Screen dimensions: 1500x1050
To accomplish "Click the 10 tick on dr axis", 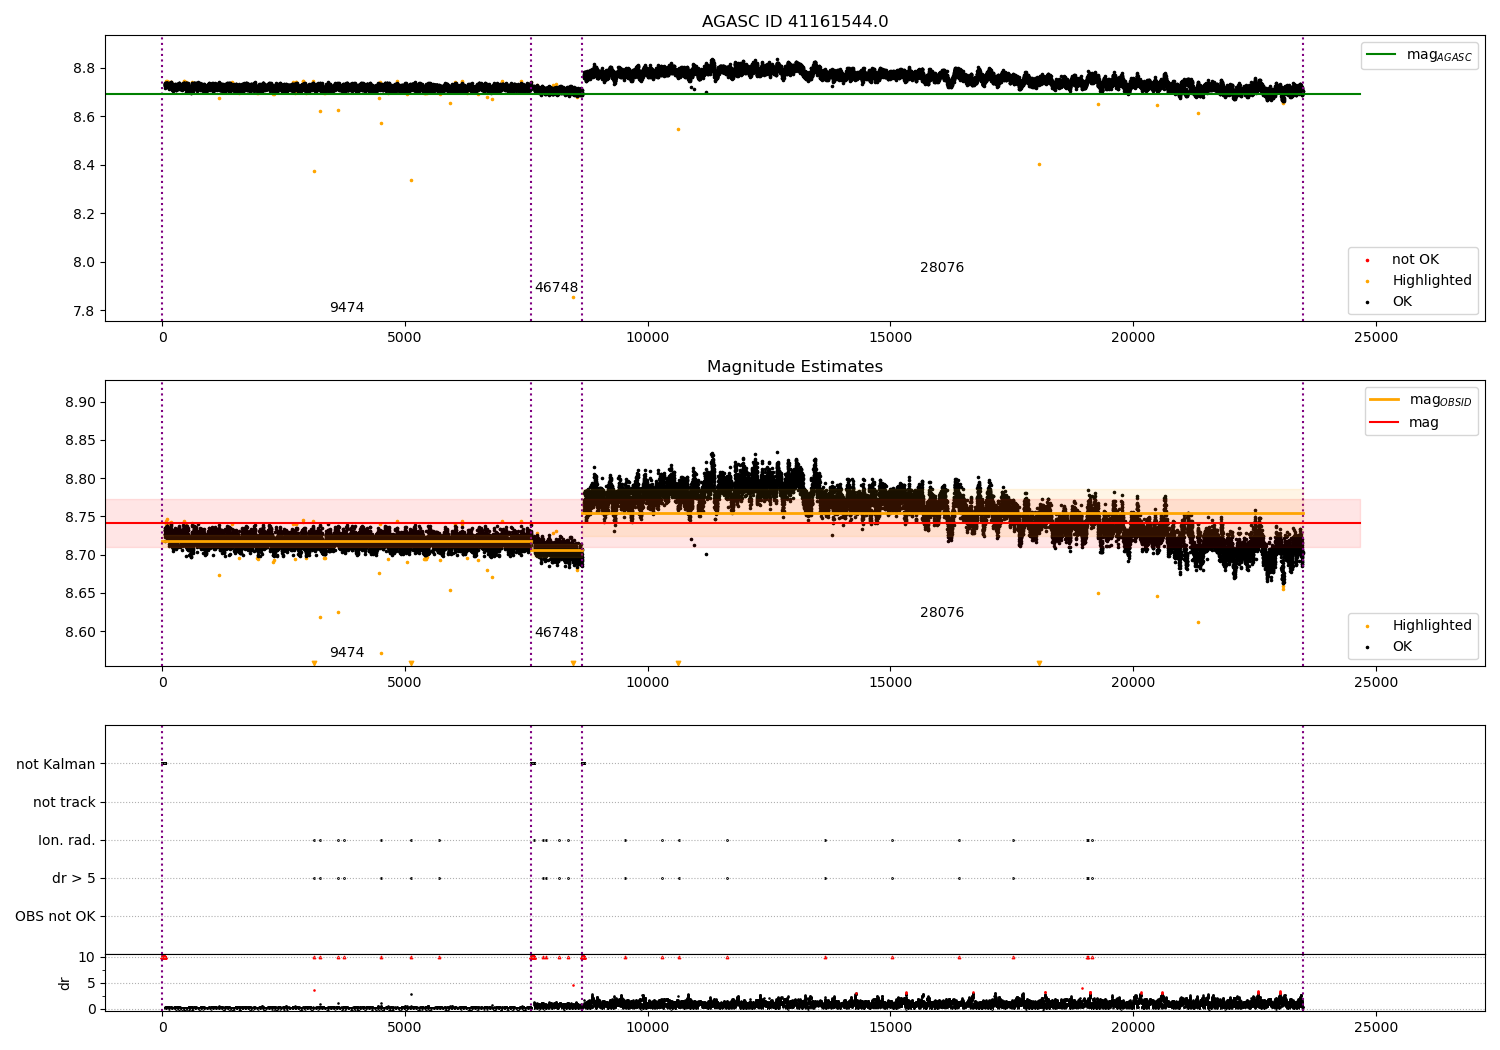I will pyautogui.click(x=87, y=958).
